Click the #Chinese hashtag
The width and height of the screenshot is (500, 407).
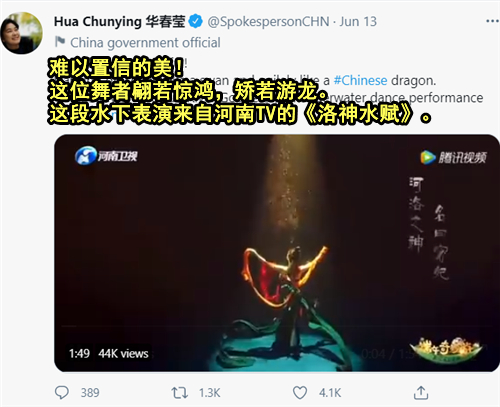[x=361, y=80]
